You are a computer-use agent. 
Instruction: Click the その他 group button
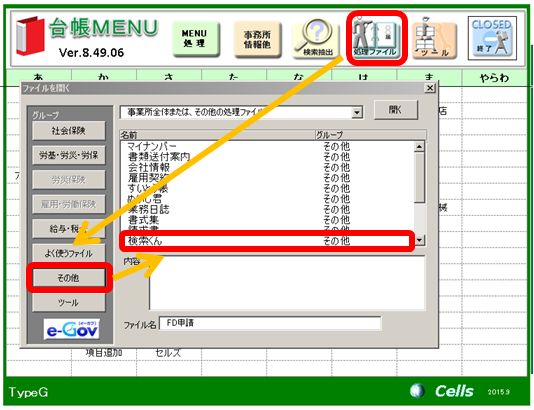68,278
